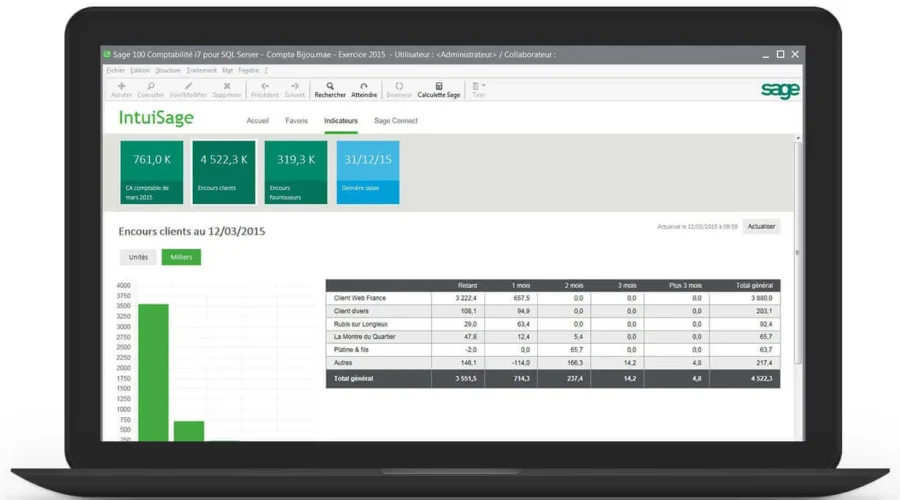Screen dimensions: 900x500
Task: Click Encours clients au 12/03/2015 heading
Action: [192, 231]
